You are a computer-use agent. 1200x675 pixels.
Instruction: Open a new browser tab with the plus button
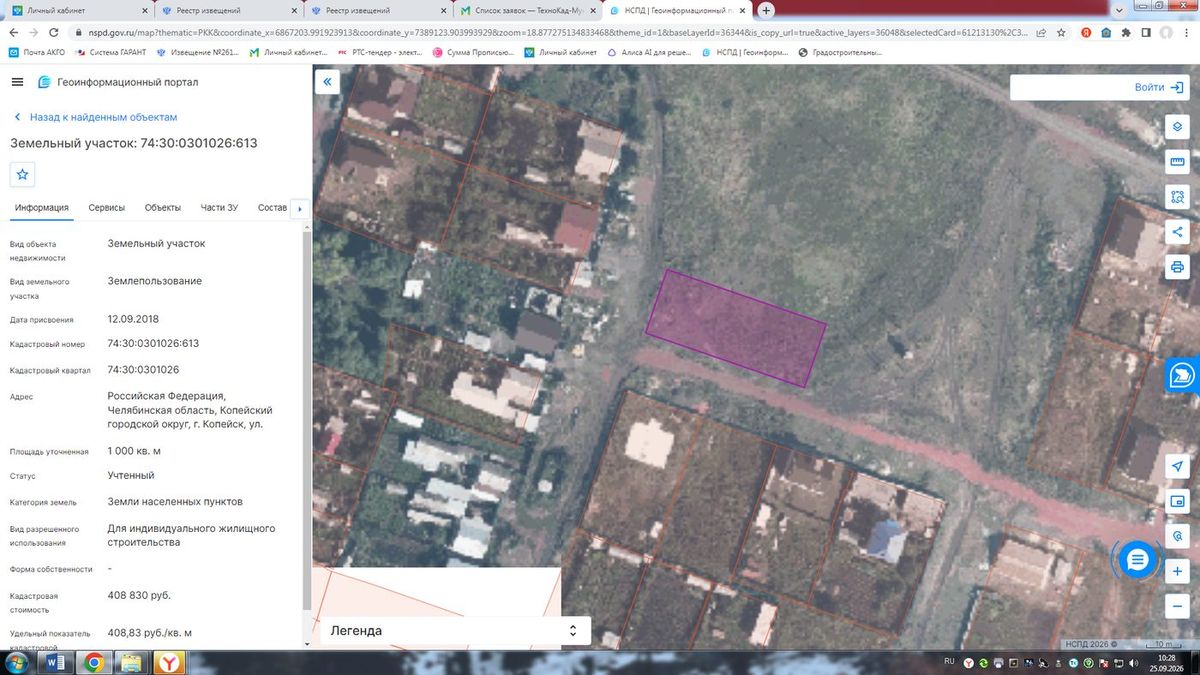[x=766, y=10]
